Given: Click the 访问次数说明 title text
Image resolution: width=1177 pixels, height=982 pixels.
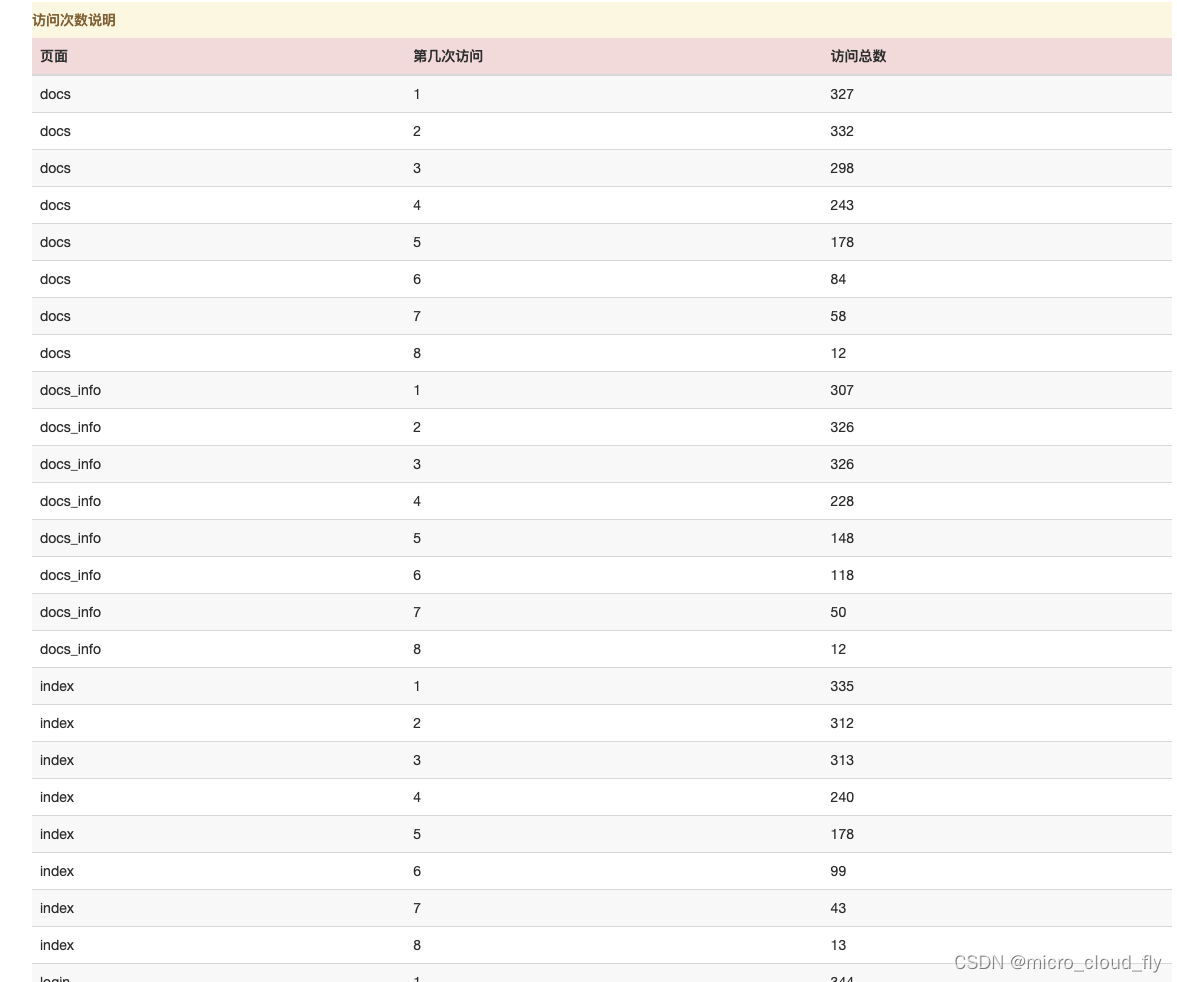Looking at the screenshot, I should pyautogui.click(x=74, y=20).
